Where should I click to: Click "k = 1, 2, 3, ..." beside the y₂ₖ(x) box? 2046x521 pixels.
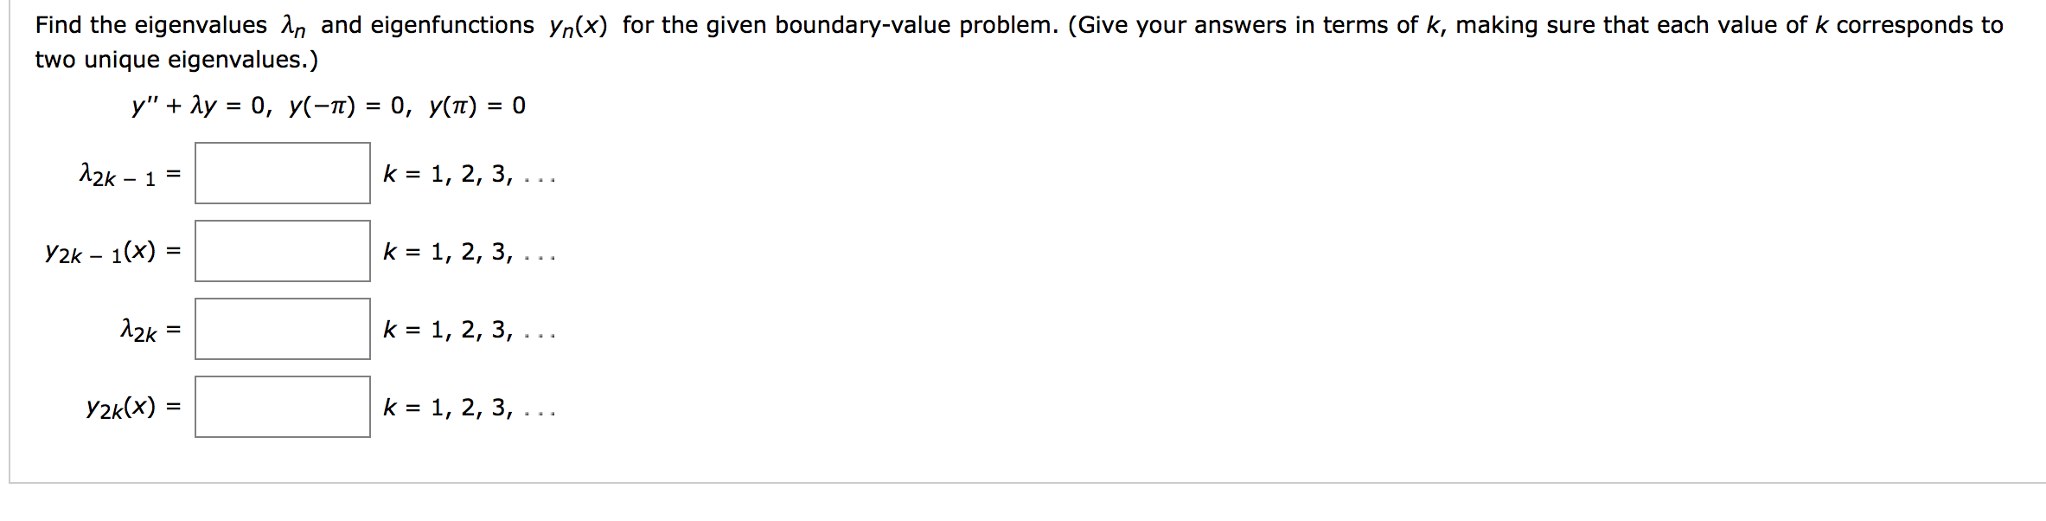pos(469,408)
